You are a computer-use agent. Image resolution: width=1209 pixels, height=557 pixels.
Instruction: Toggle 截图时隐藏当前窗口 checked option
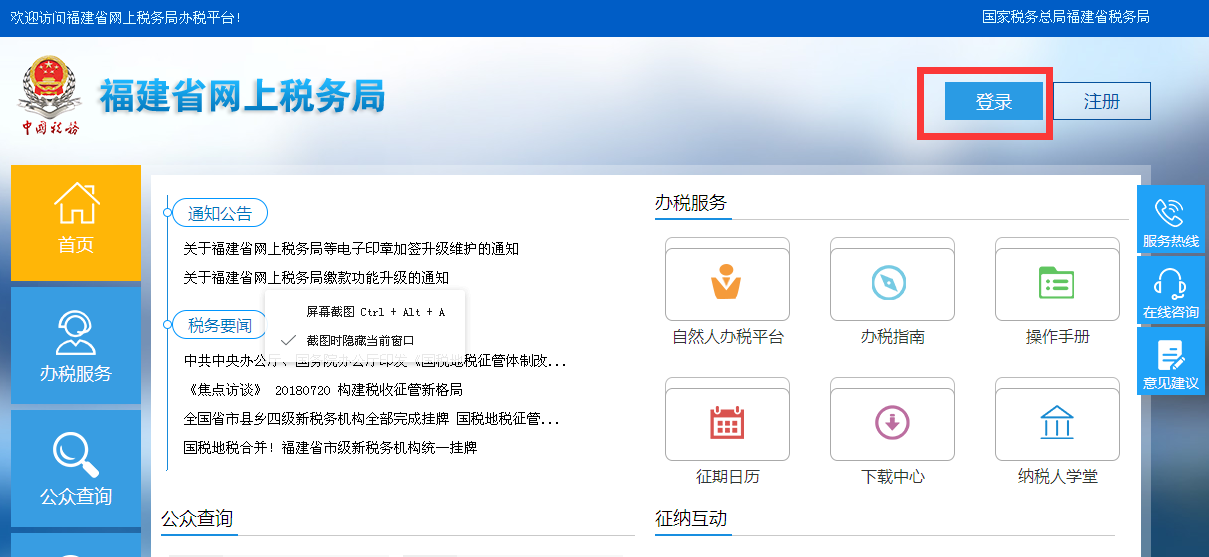point(360,340)
